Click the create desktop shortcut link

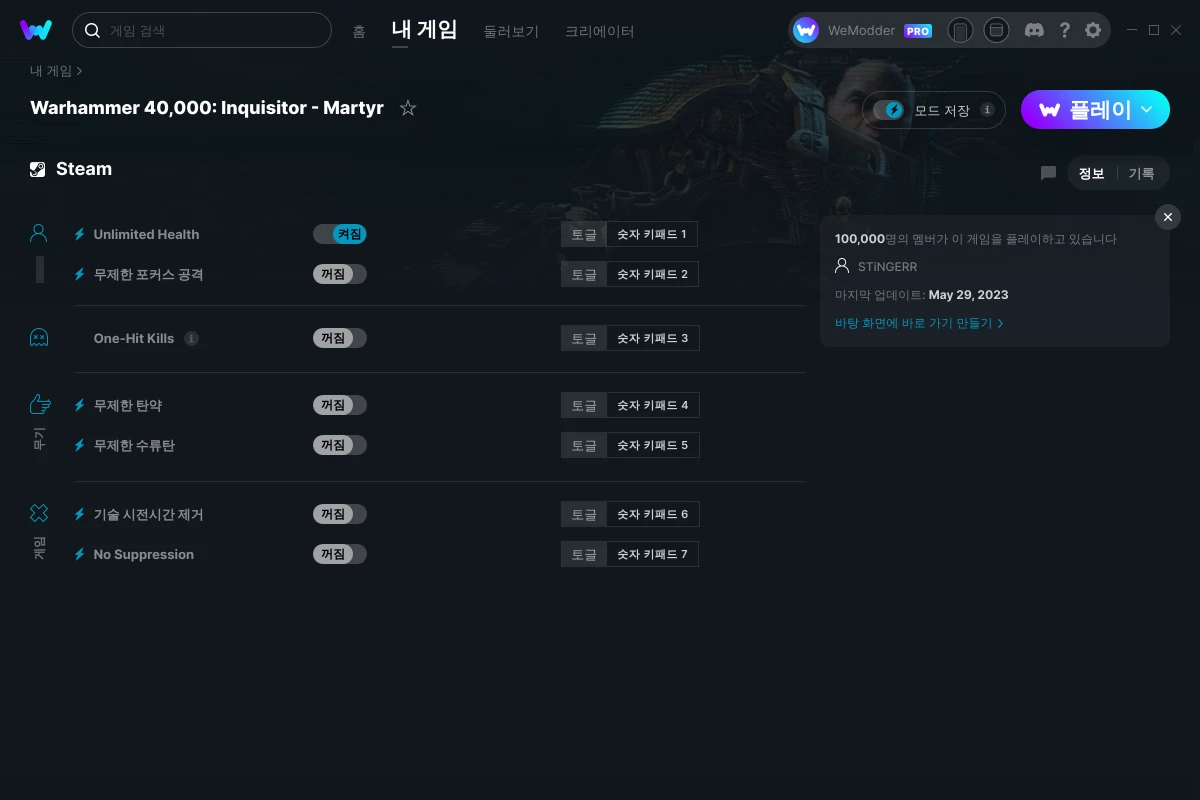point(919,323)
